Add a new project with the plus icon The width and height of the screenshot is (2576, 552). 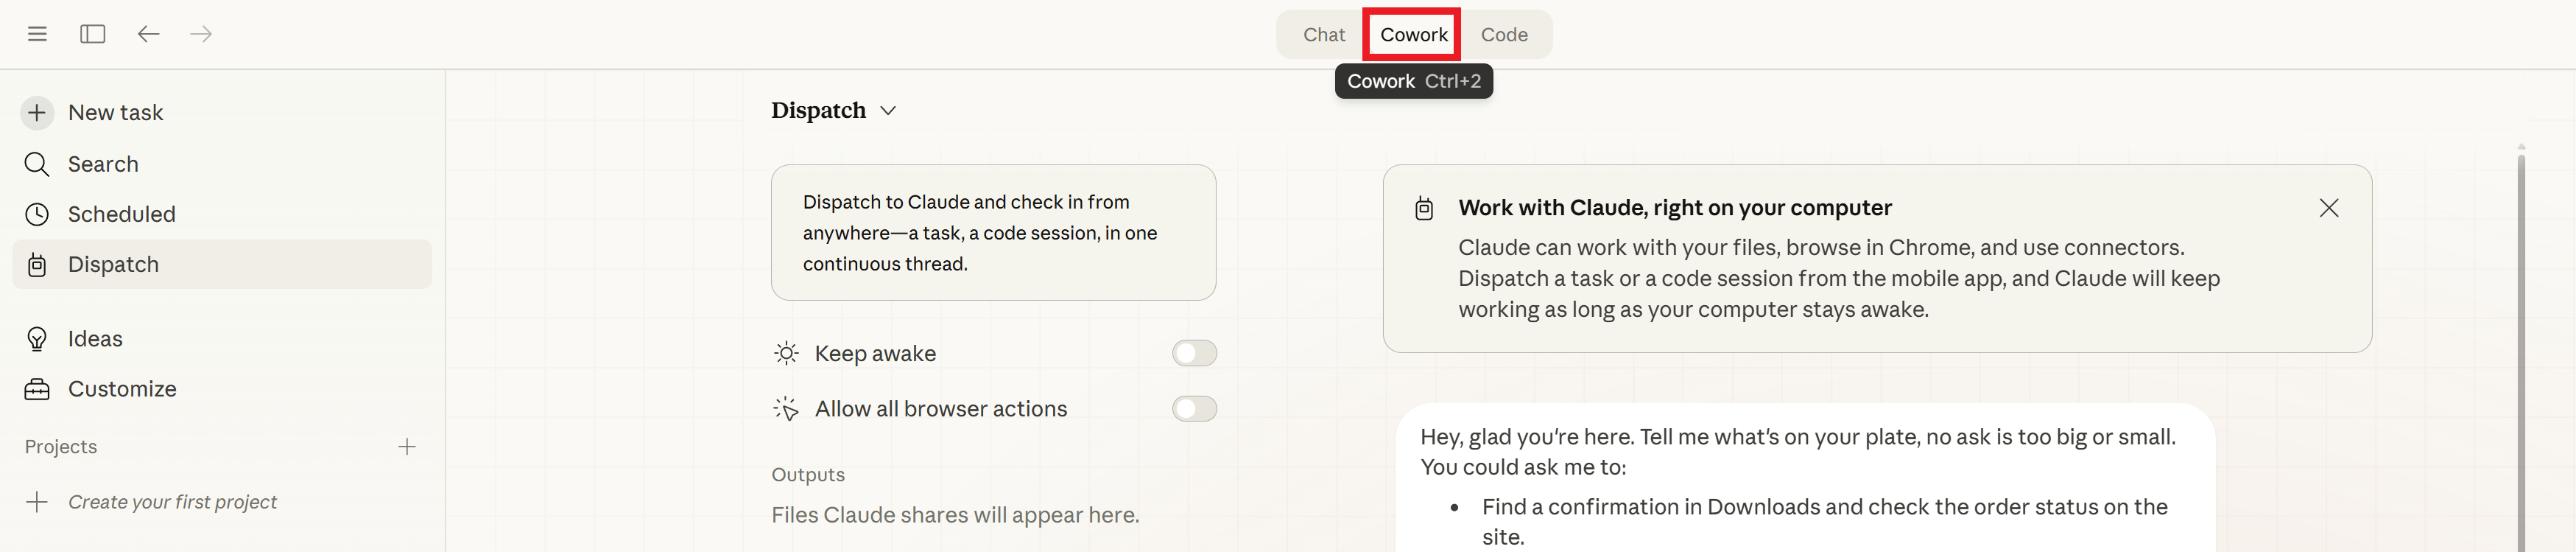pos(407,447)
